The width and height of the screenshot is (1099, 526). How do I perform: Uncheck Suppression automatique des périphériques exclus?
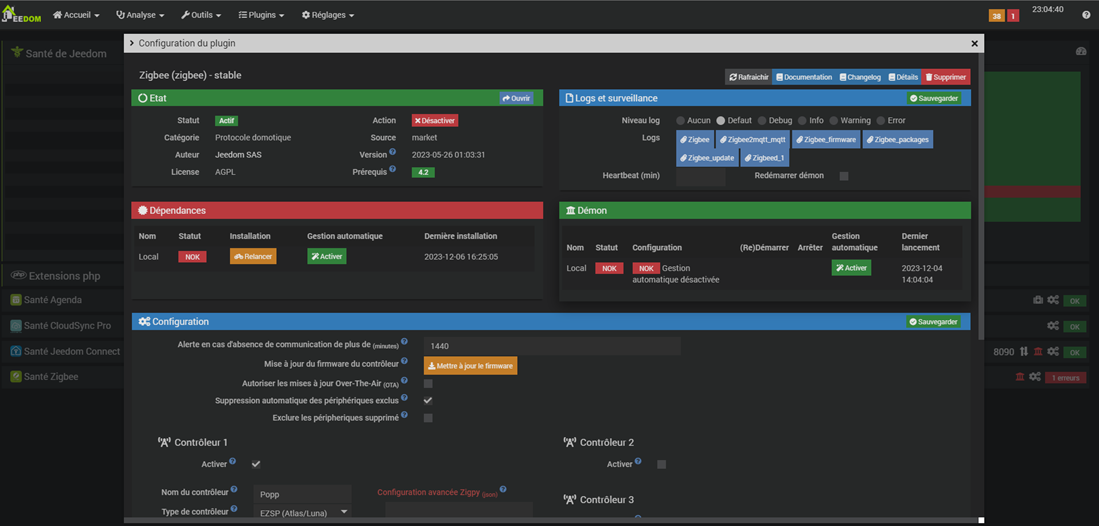428,400
